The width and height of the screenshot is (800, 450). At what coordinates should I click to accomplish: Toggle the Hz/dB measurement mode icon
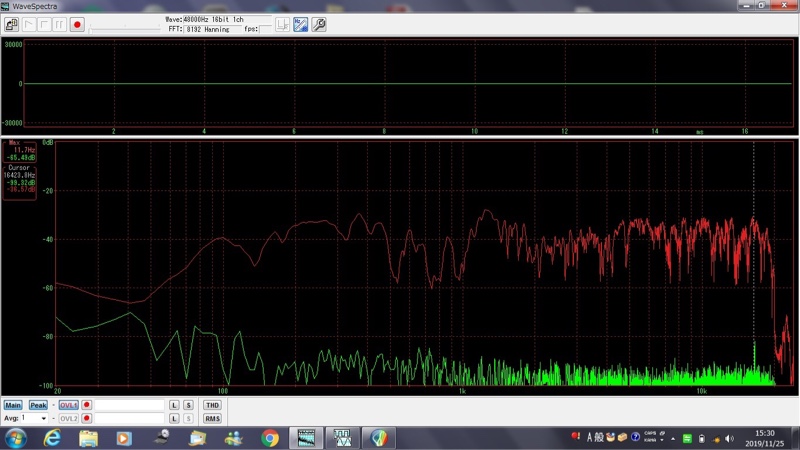pyautogui.click(x=301, y=24)
